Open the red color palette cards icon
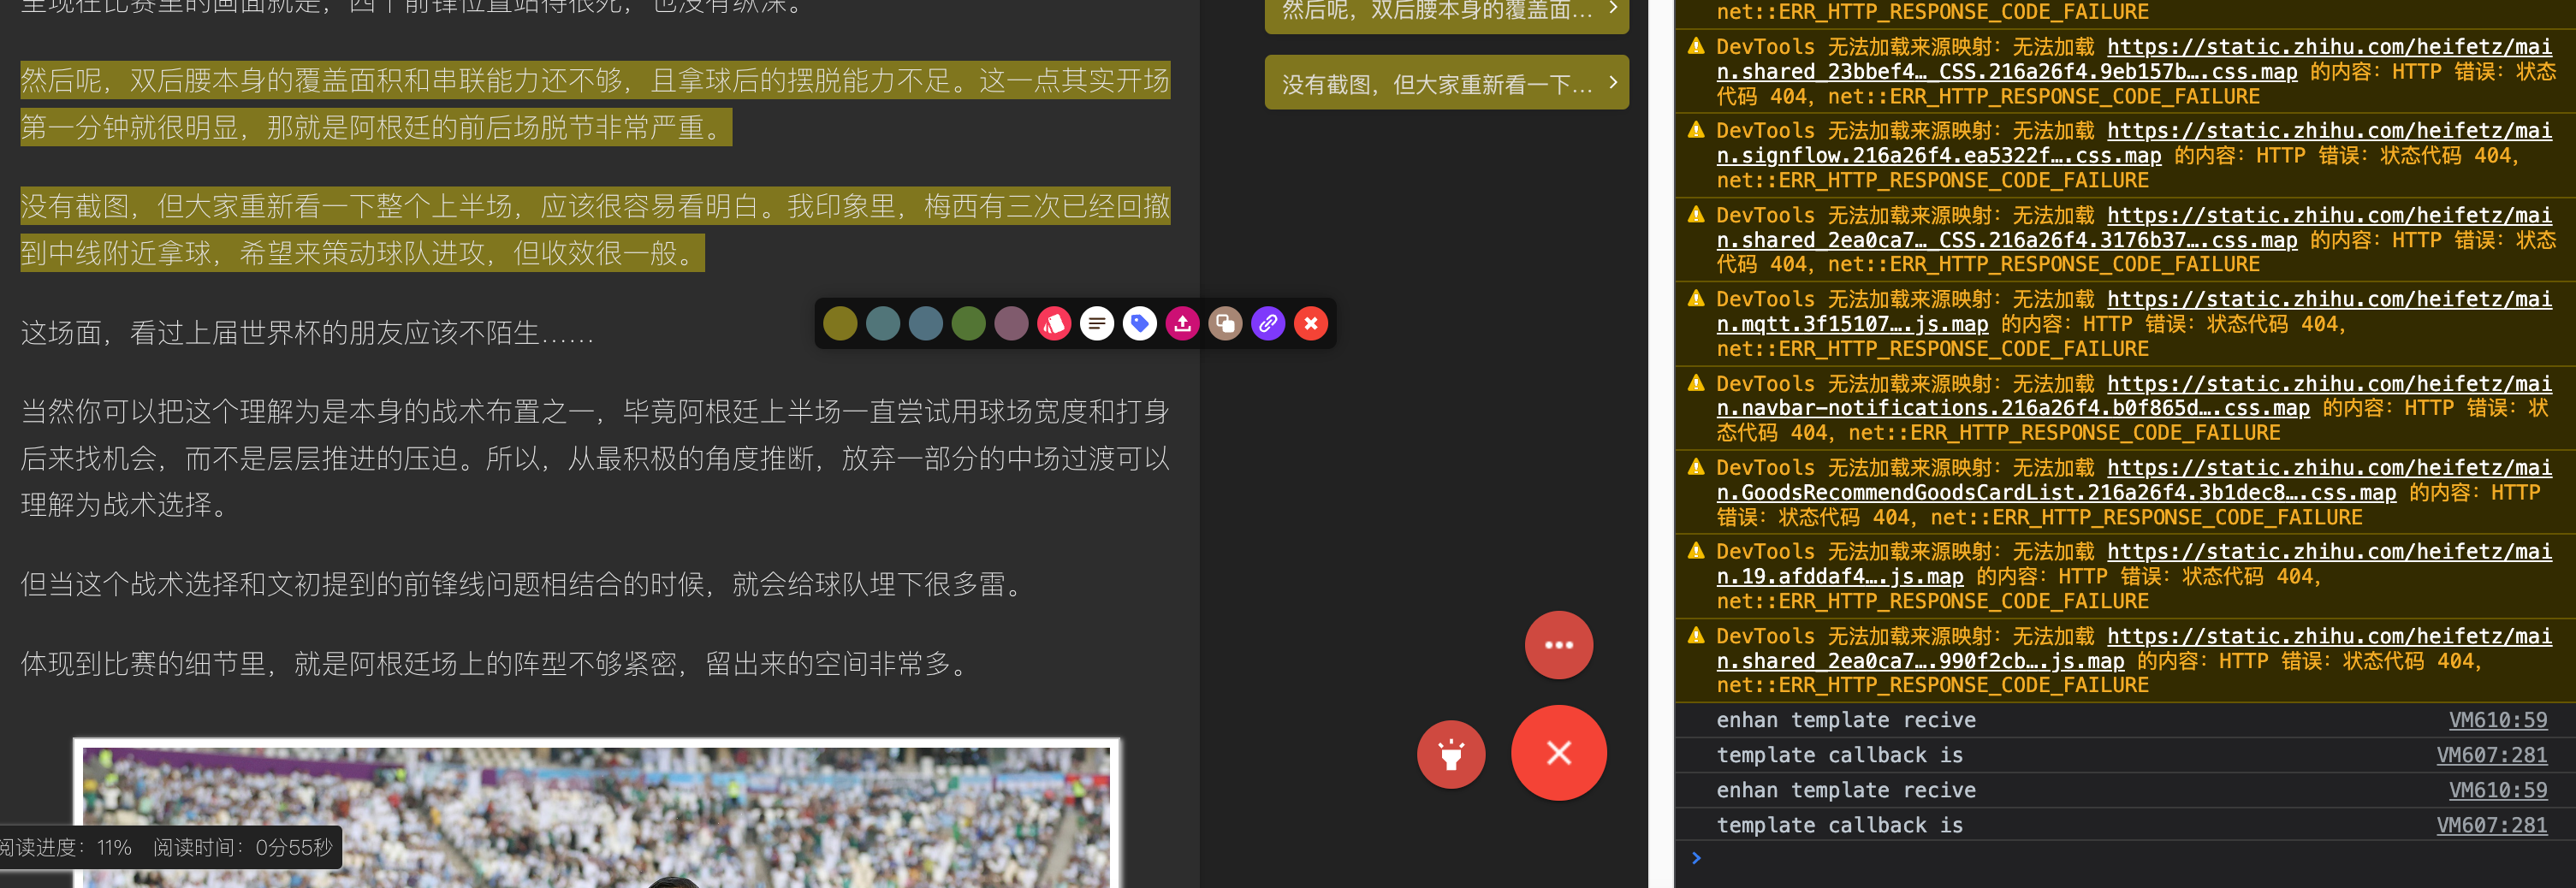2576x888 pixels. (1054, 324)
